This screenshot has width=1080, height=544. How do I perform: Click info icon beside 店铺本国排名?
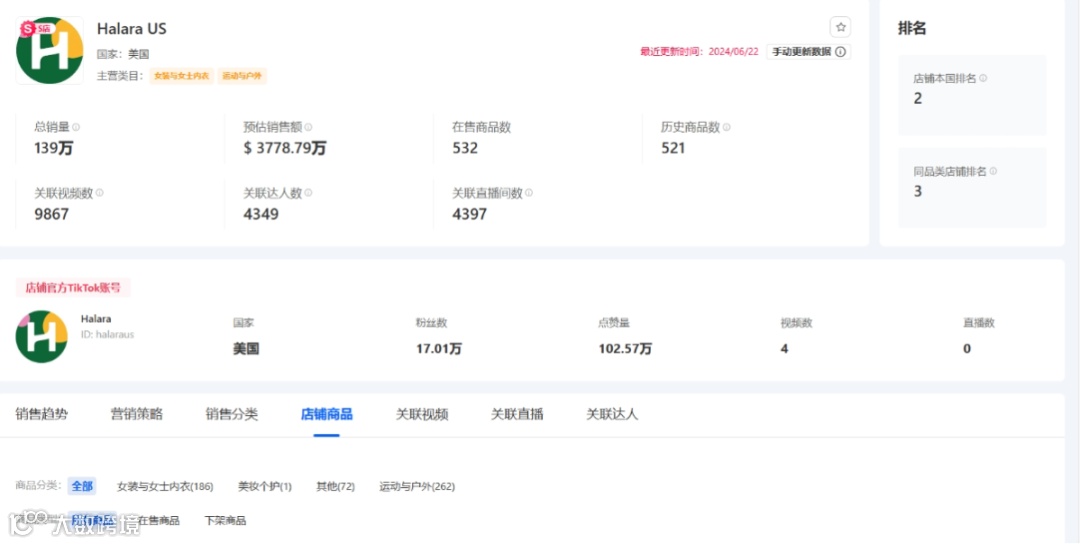[983, 79]
